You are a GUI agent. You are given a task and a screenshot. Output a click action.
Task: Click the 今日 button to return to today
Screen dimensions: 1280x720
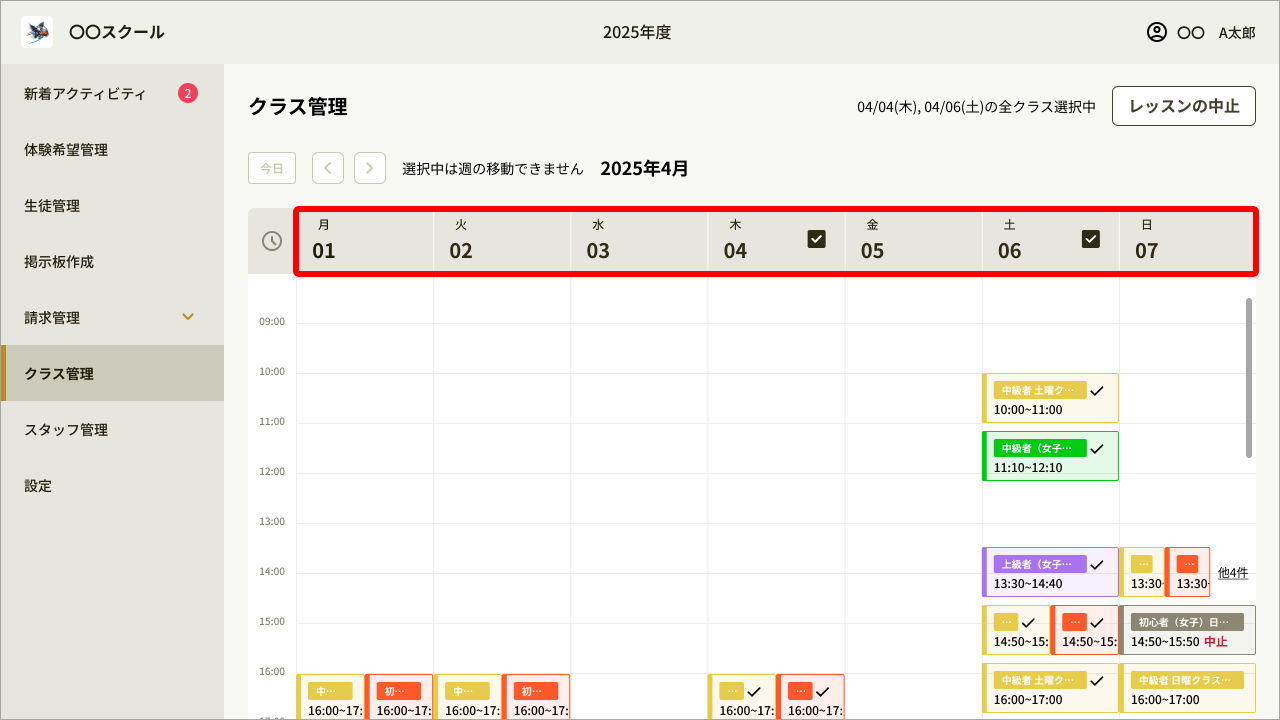click(x=271, y=167)
